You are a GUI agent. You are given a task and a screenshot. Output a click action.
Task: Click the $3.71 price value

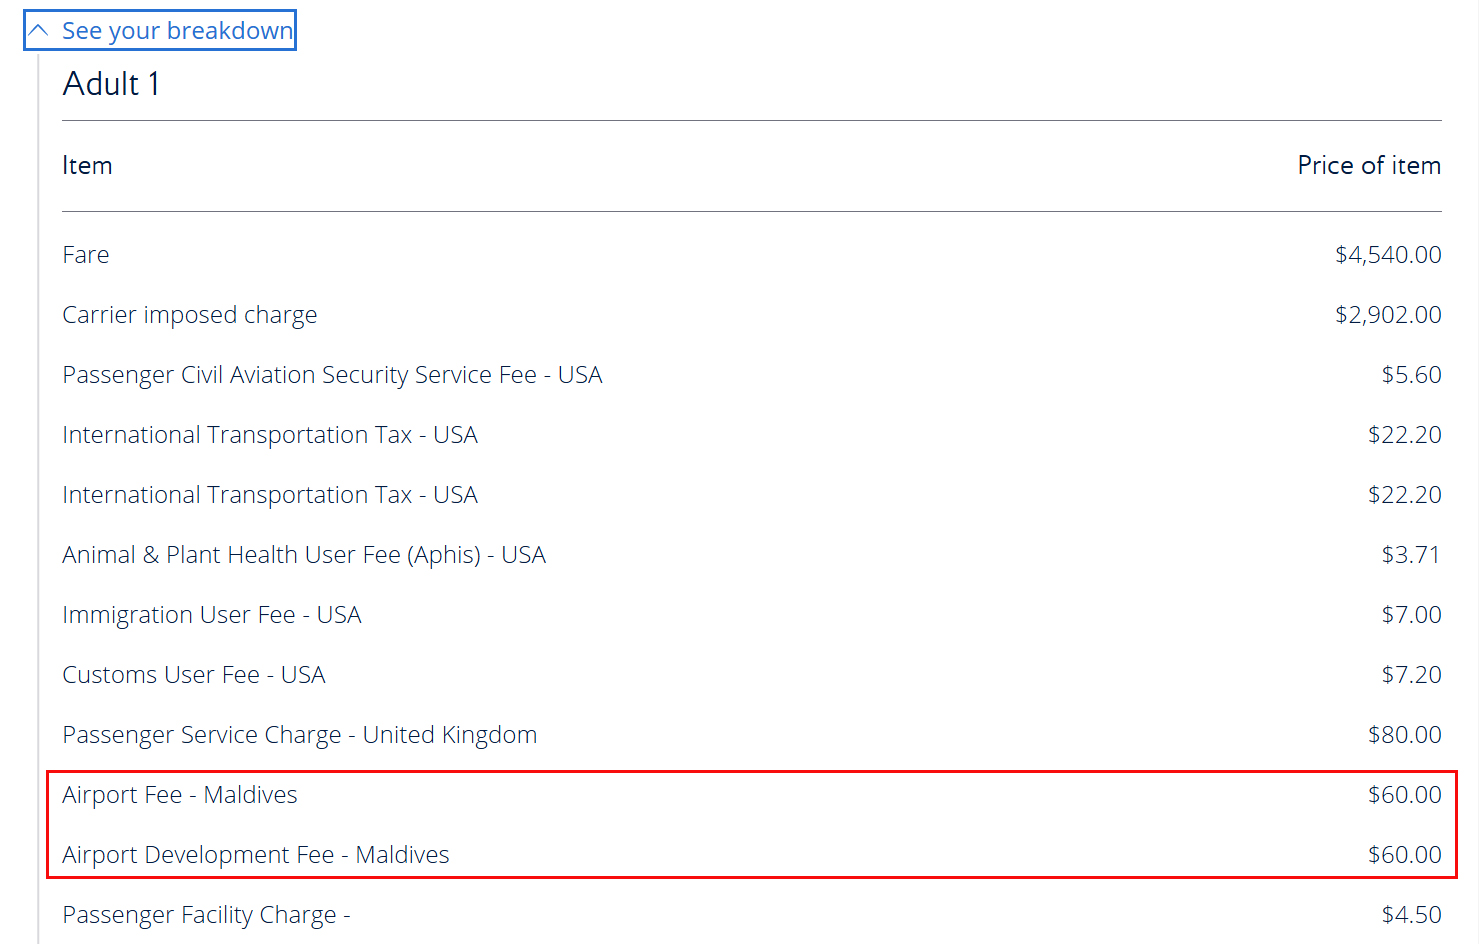pos(1411,555)
